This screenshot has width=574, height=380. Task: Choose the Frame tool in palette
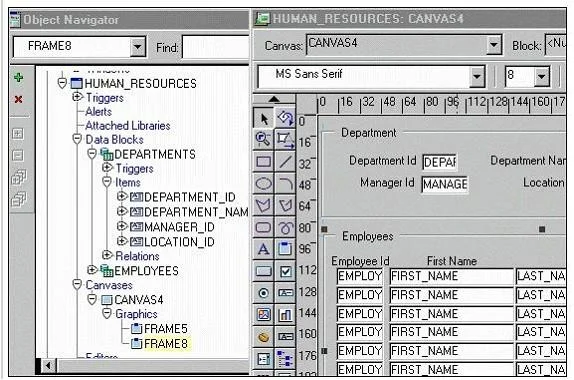285,249
